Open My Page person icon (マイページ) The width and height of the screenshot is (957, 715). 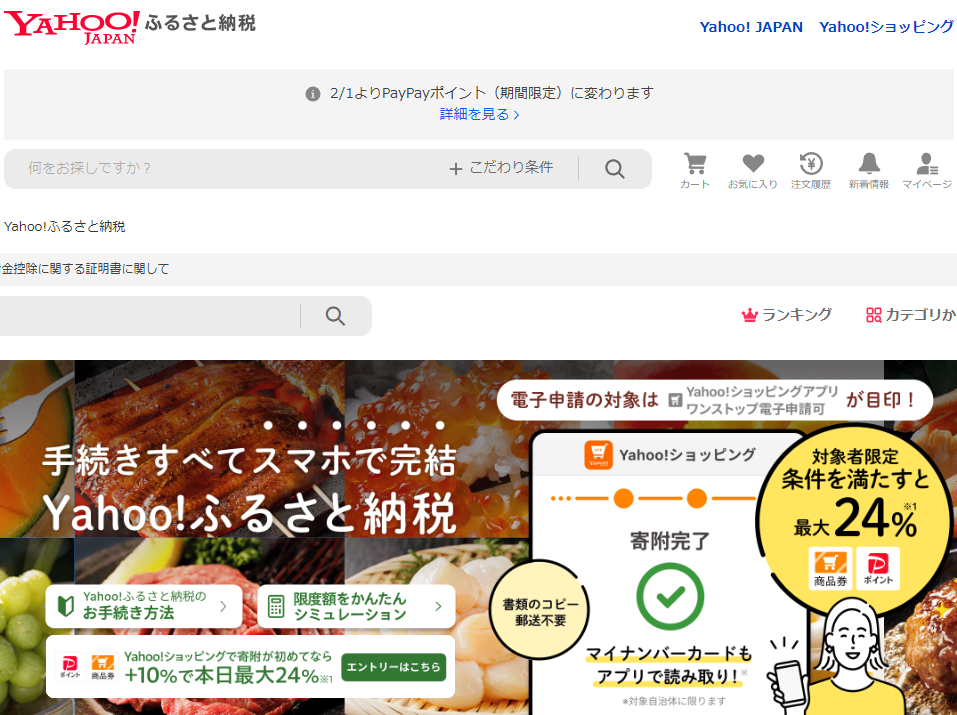(x=926, y=164)
